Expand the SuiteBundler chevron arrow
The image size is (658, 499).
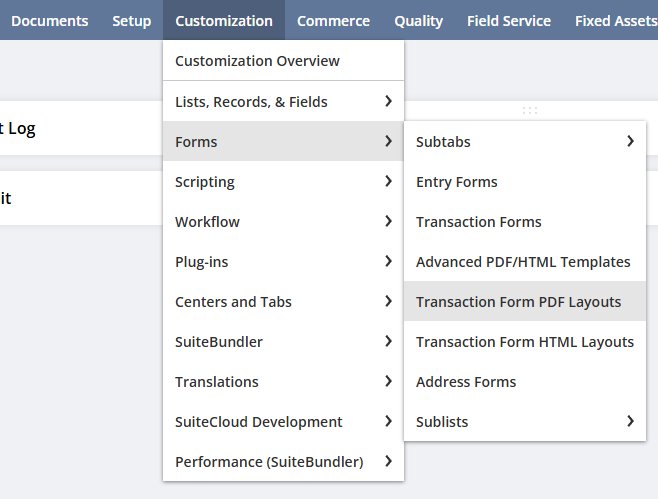coord(388,341)
